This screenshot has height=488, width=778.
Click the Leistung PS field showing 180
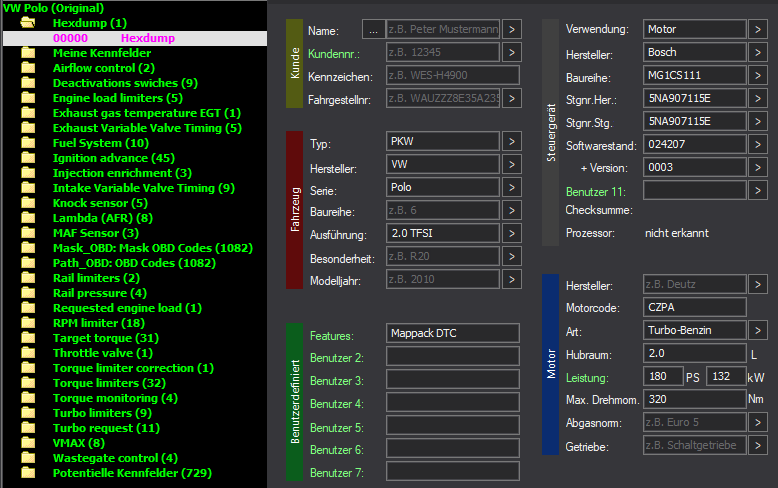tap(663, 376)
